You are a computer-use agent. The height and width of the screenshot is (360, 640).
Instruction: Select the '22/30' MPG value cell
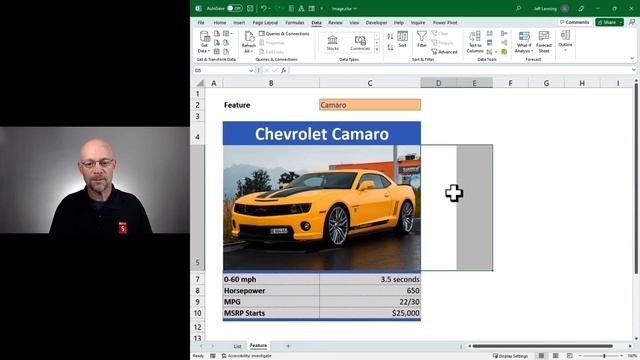370,302
